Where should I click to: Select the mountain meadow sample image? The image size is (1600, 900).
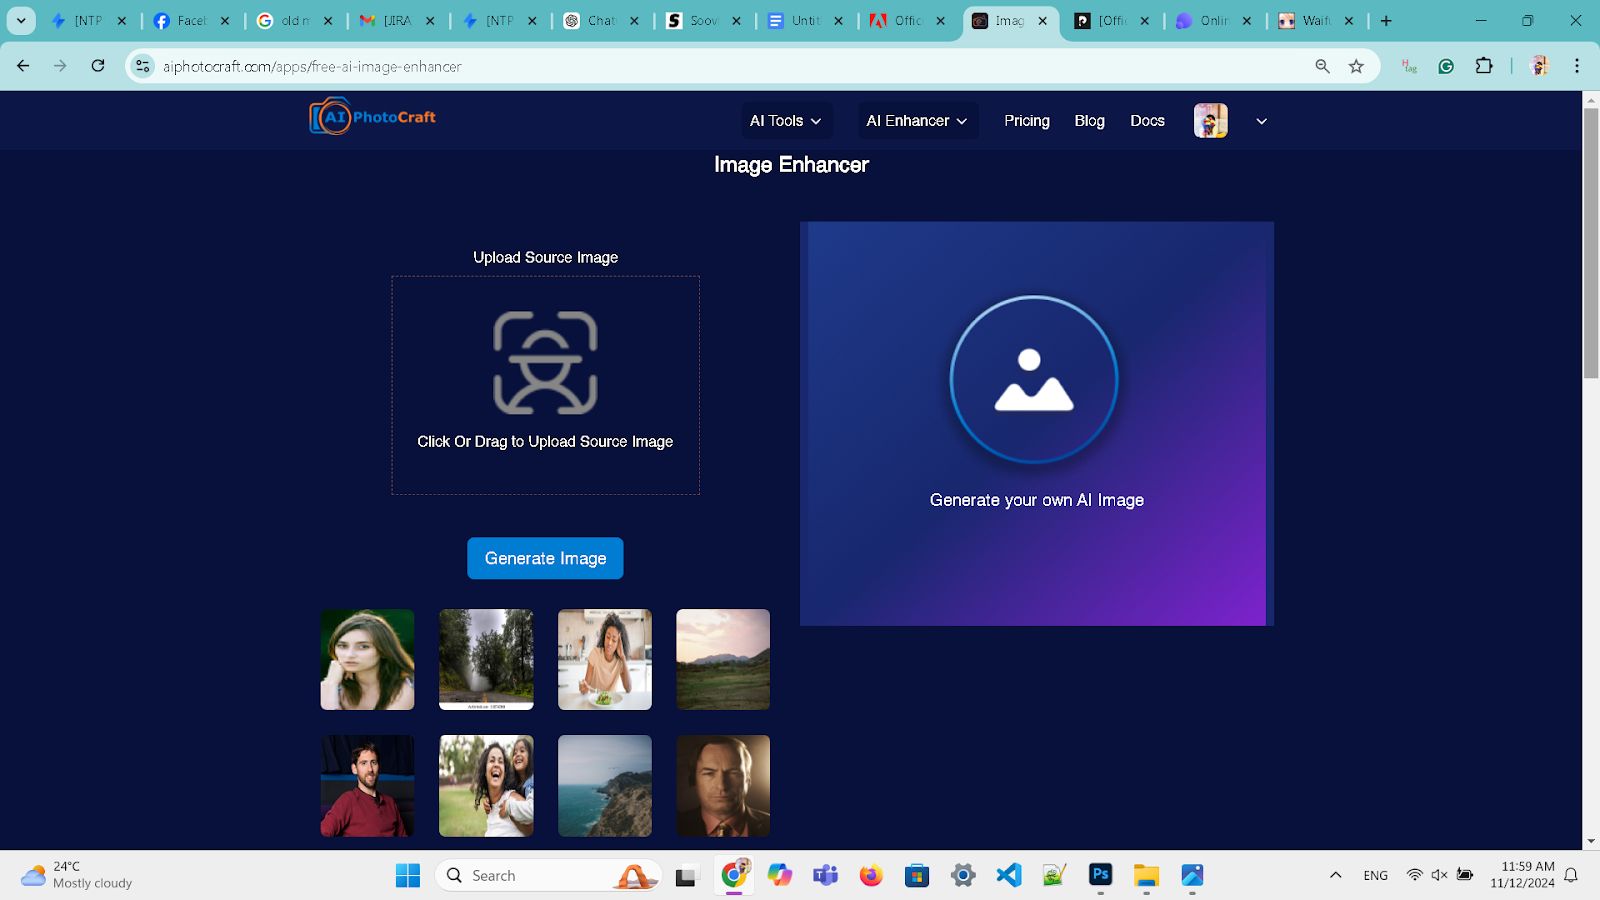723,660
